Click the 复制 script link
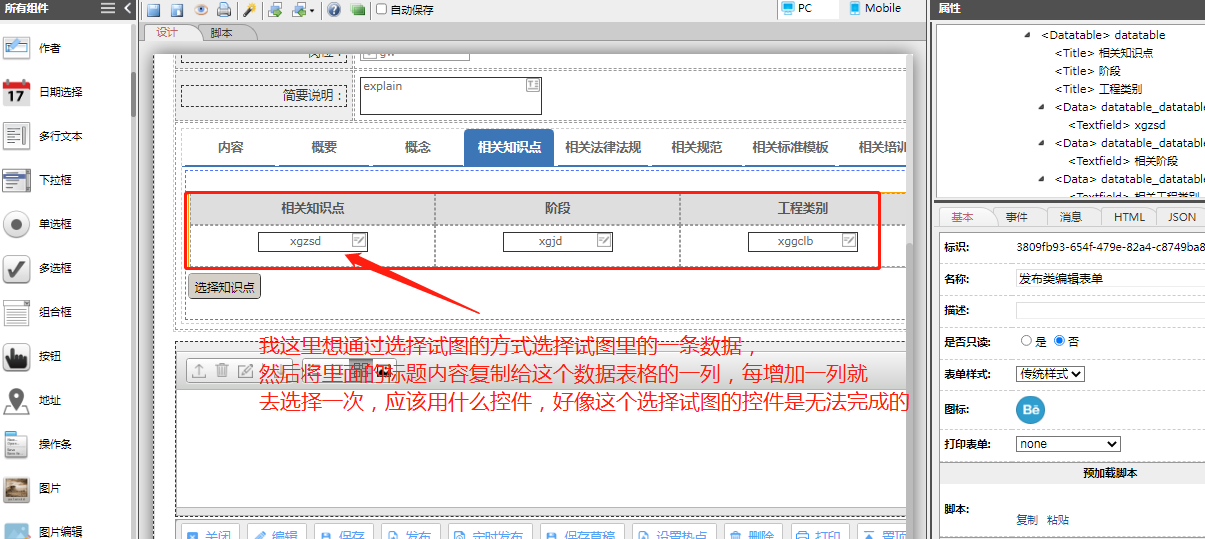The width and height of the screenshot is (1205, 539). 1027,520
